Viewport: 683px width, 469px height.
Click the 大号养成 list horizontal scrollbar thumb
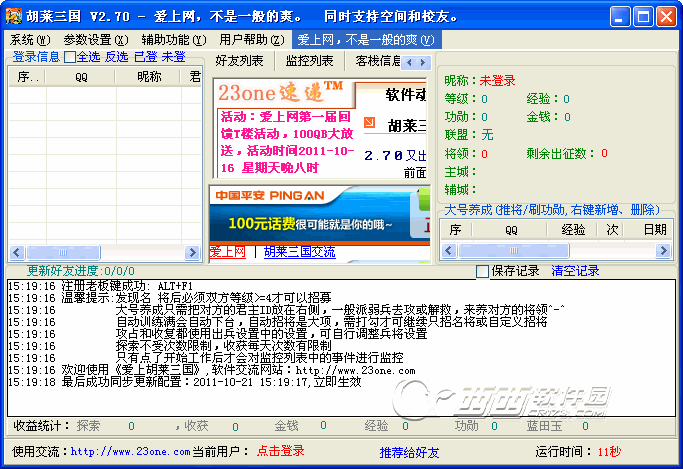[x=514, y=250]
